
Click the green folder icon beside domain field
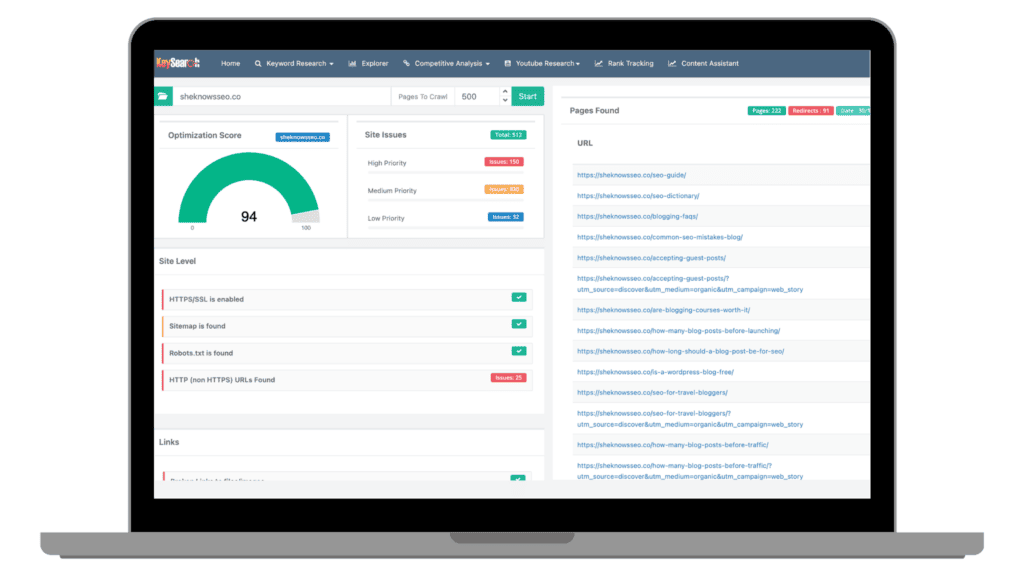(x=163, y=96)
